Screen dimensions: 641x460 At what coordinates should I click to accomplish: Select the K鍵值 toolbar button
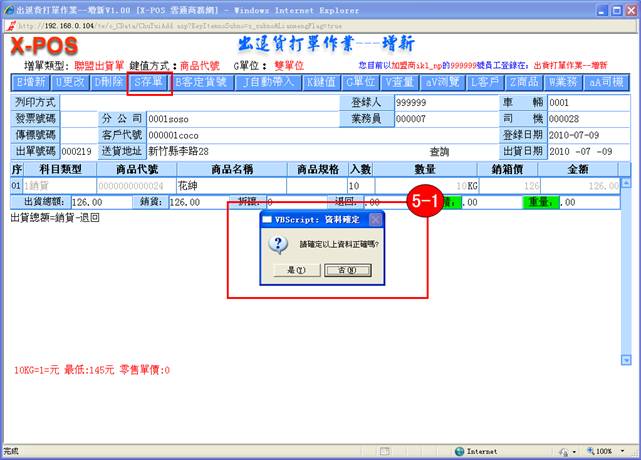click(x=321, y=81)
